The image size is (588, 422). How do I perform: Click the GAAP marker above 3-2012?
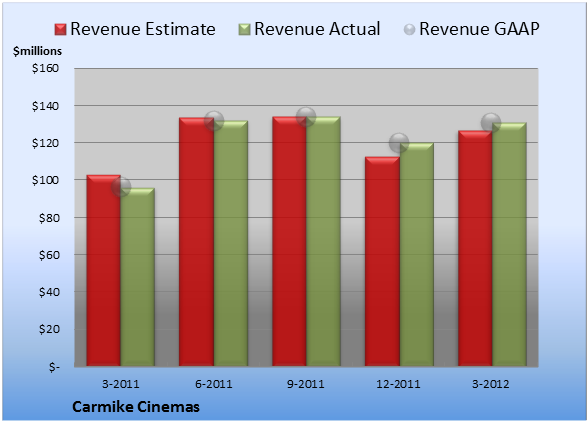click(491, 122)
